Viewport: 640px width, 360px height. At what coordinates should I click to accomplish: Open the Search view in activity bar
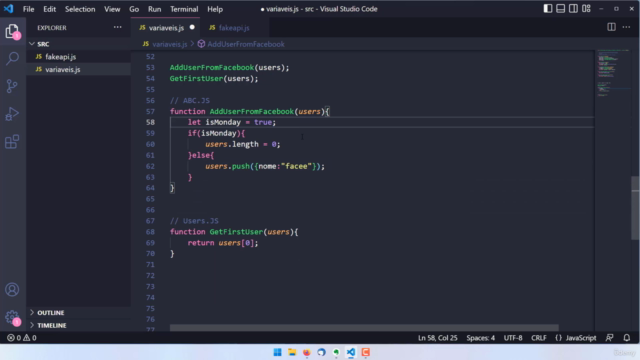[x=12, y=58]
